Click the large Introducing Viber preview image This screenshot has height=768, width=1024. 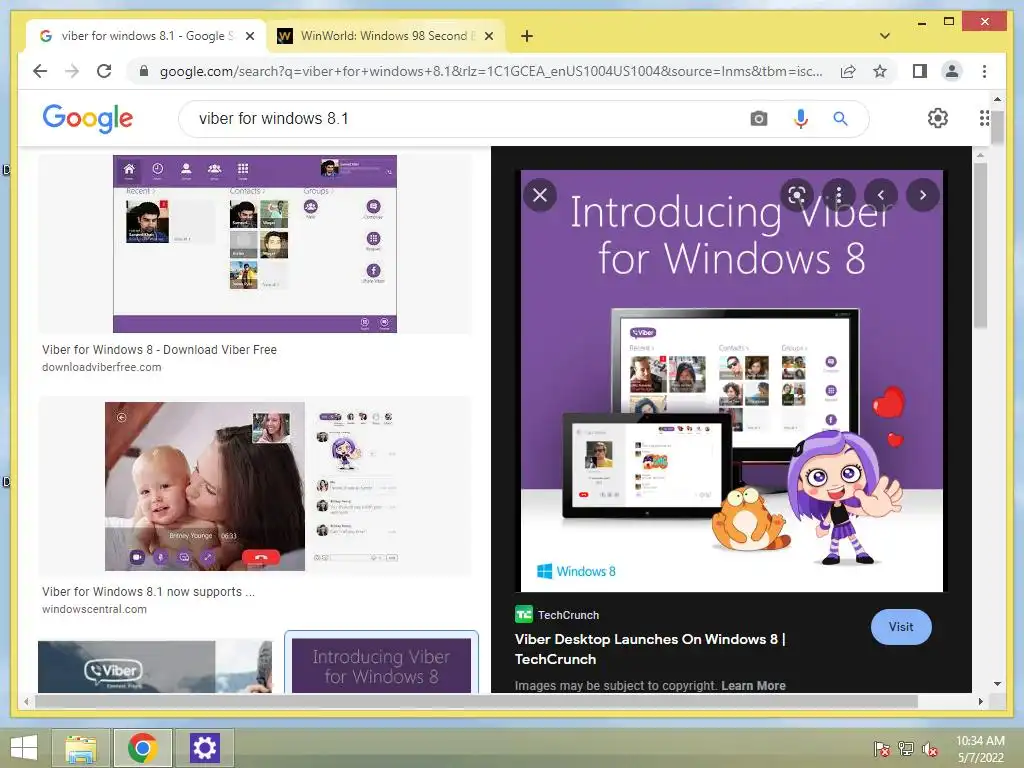pyautogui.click(x=731, y=381)
